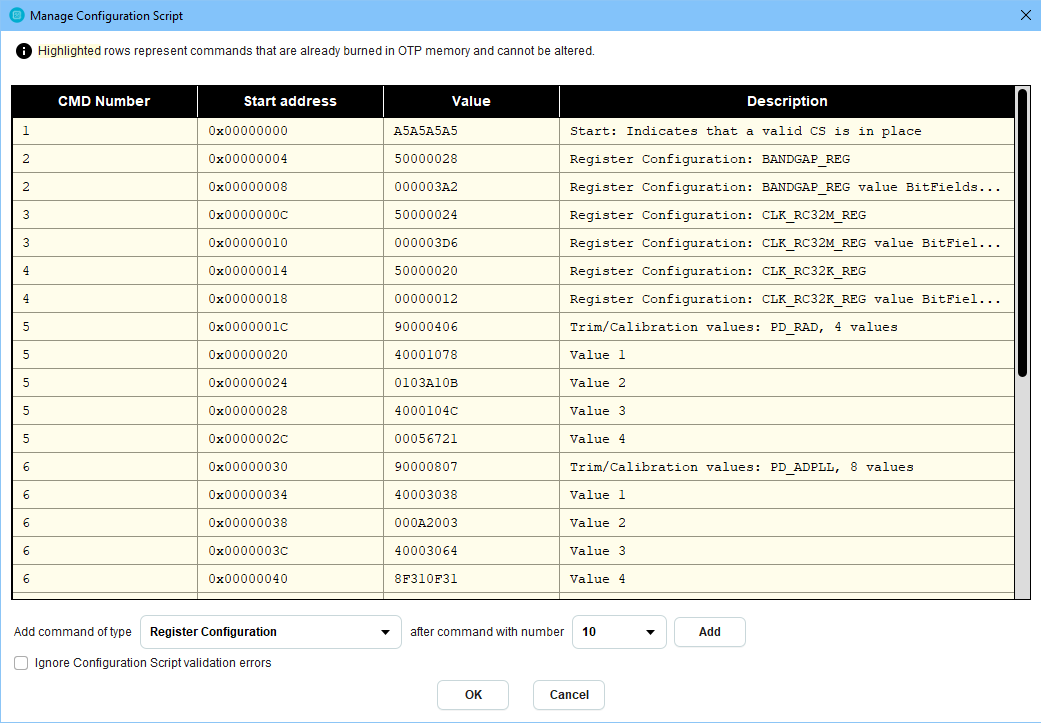Viewport: 1041px width, 723px height.
Task: Select the address 0x00000008 cell
Action: [x=290, y=187]
